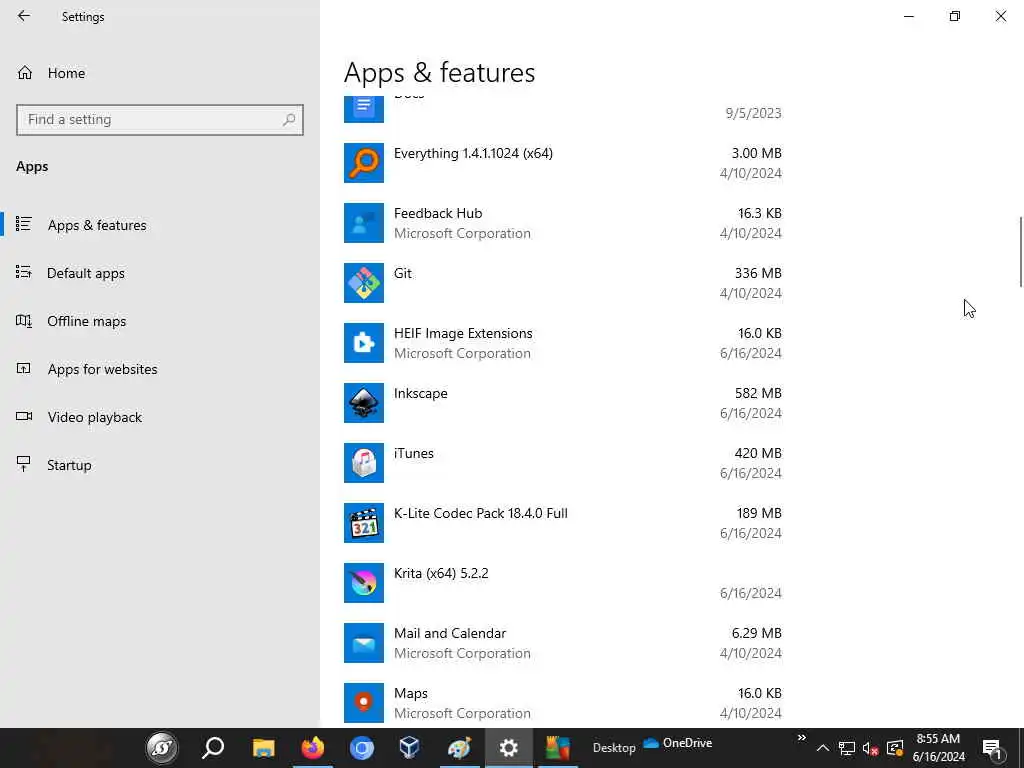Expand the taskbar toolbar overflow chevron

pos(801,739)
